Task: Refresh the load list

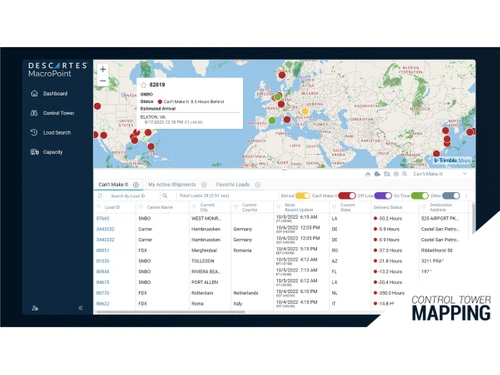Action: tap(100, 196)
